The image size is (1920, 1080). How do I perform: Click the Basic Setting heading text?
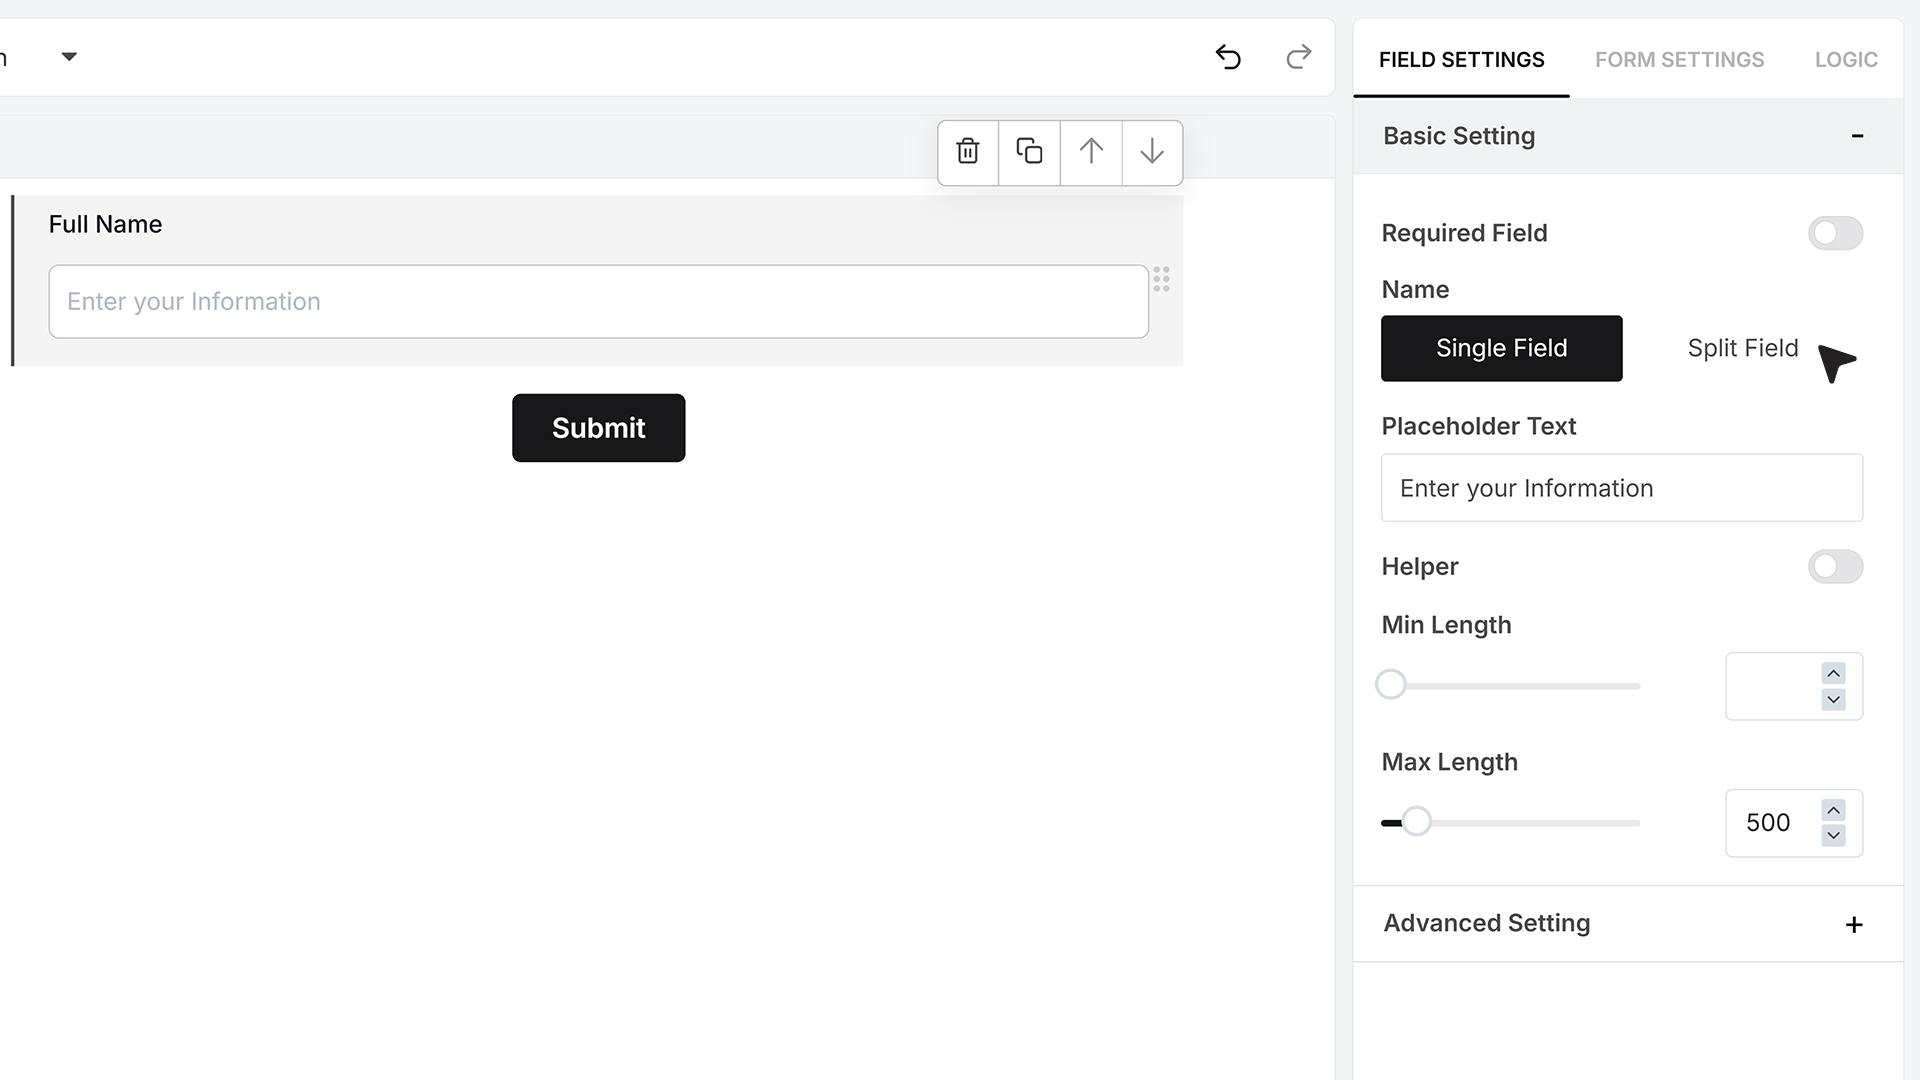coord(1458,136)
